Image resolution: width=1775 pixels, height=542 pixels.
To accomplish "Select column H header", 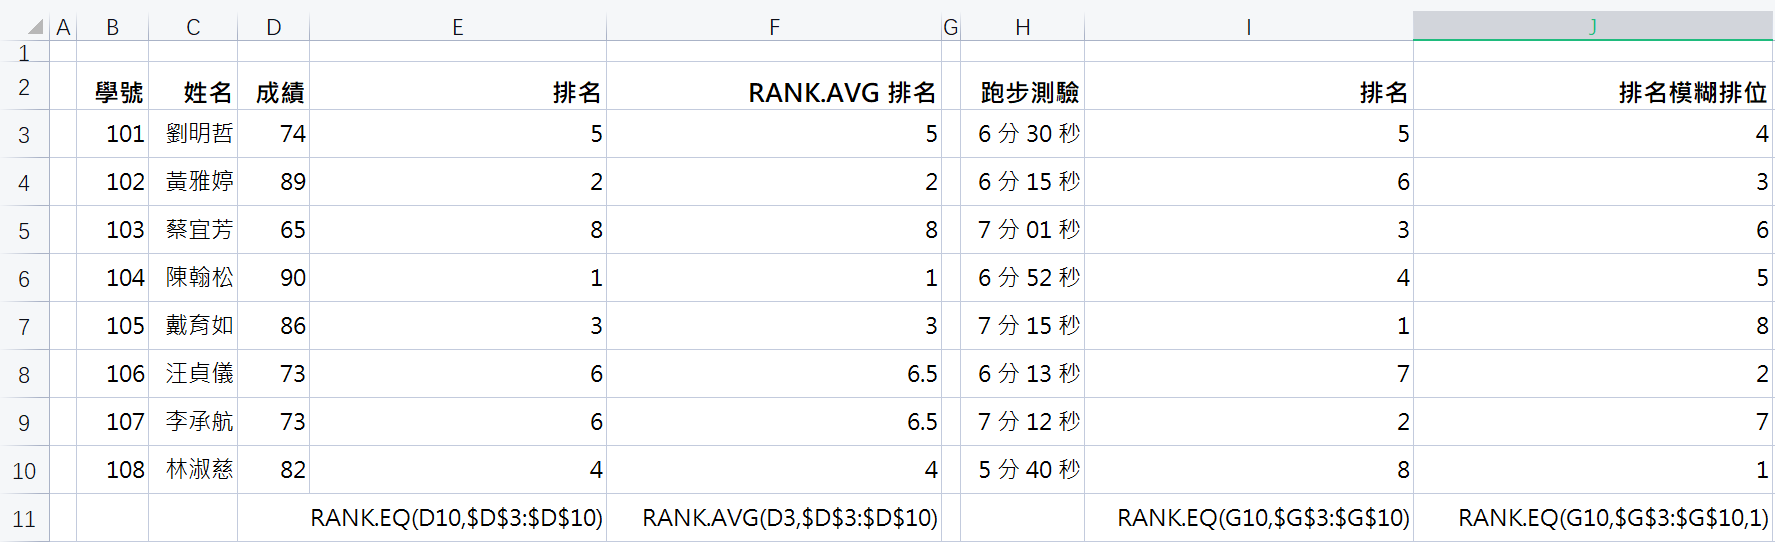I will [x=1023, y=27].
